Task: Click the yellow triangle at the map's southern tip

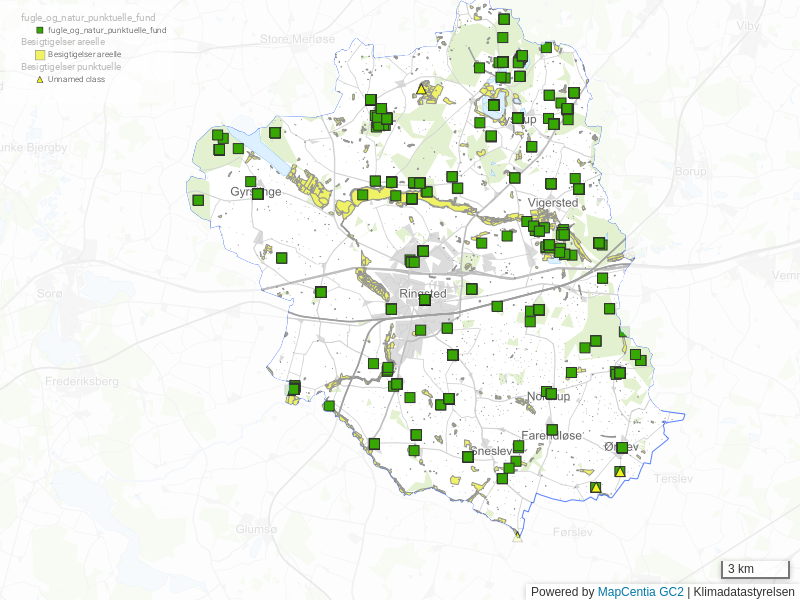Action: point(518,536)
